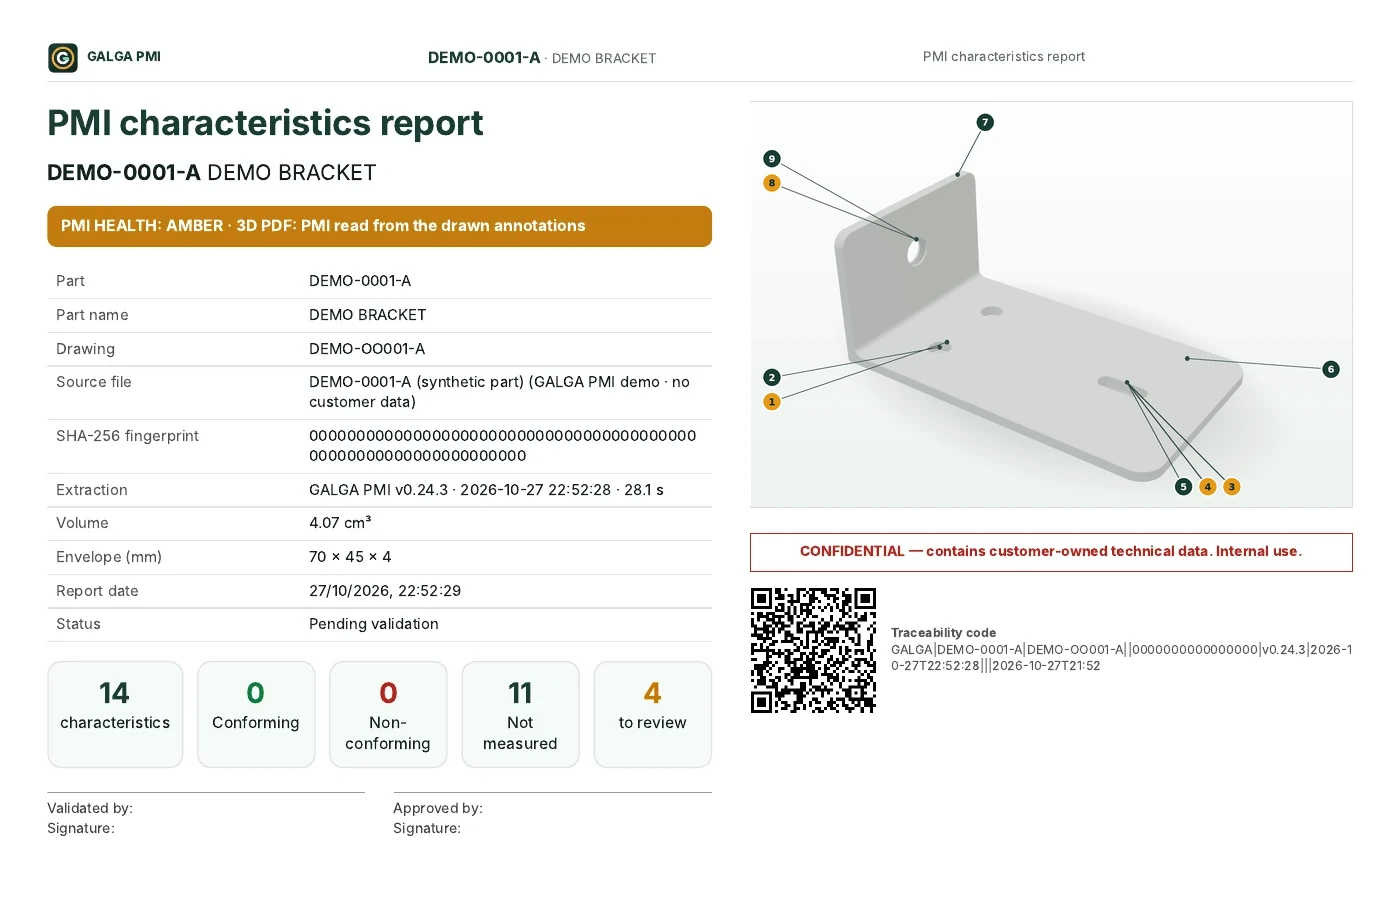Click the Status value 'Pending validation'
The height and width of the screenshot is (920, 1400).
[374, 624]
